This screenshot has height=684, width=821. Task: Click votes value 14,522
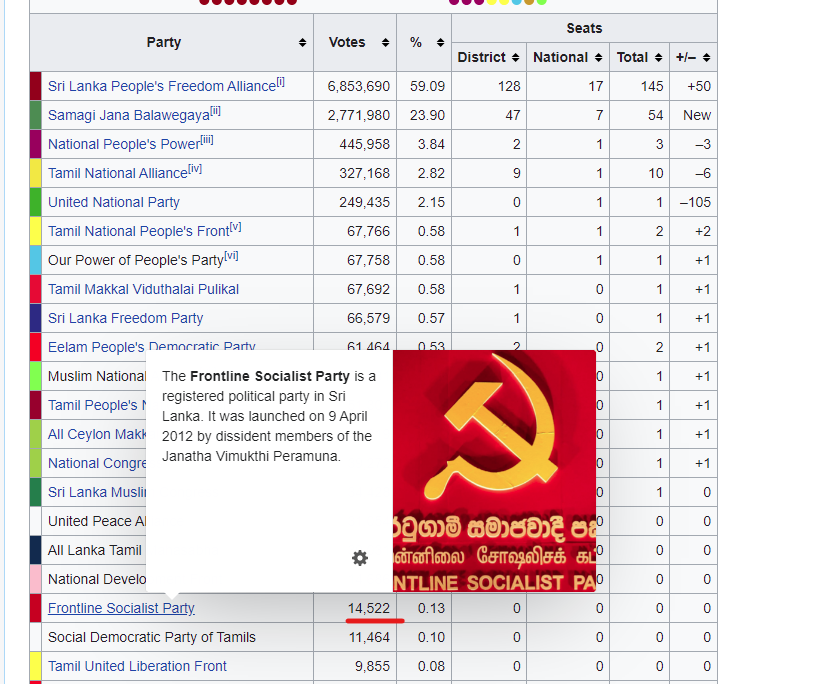point(369,608)
